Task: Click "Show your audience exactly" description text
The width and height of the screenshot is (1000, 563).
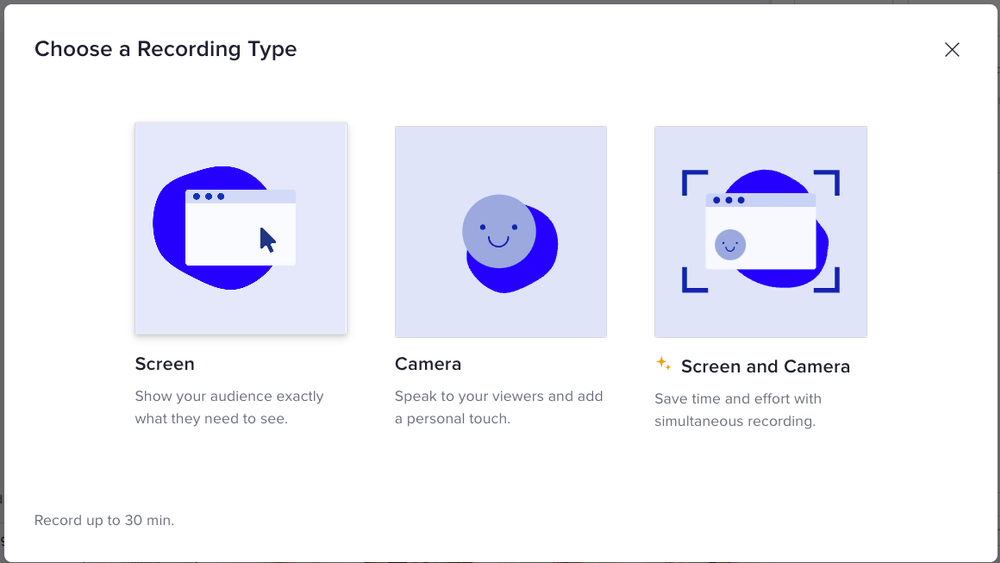Action: pyautogui.click(x=229, y=396)
